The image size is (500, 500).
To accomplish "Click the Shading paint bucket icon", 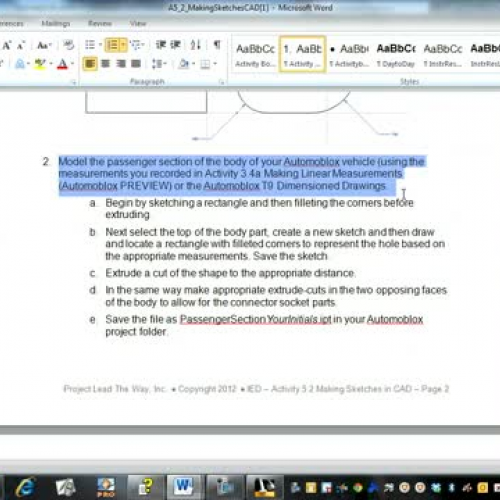I will click(x=184, y=63).
